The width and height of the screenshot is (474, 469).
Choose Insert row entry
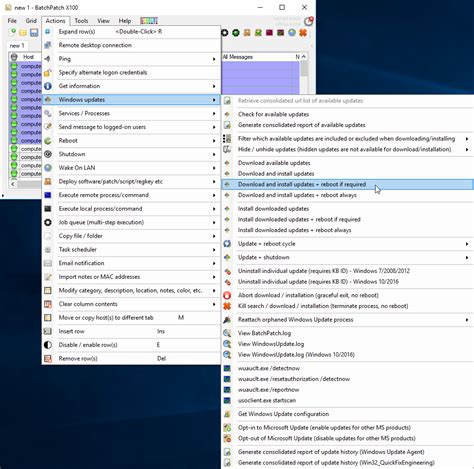point(71,331)
